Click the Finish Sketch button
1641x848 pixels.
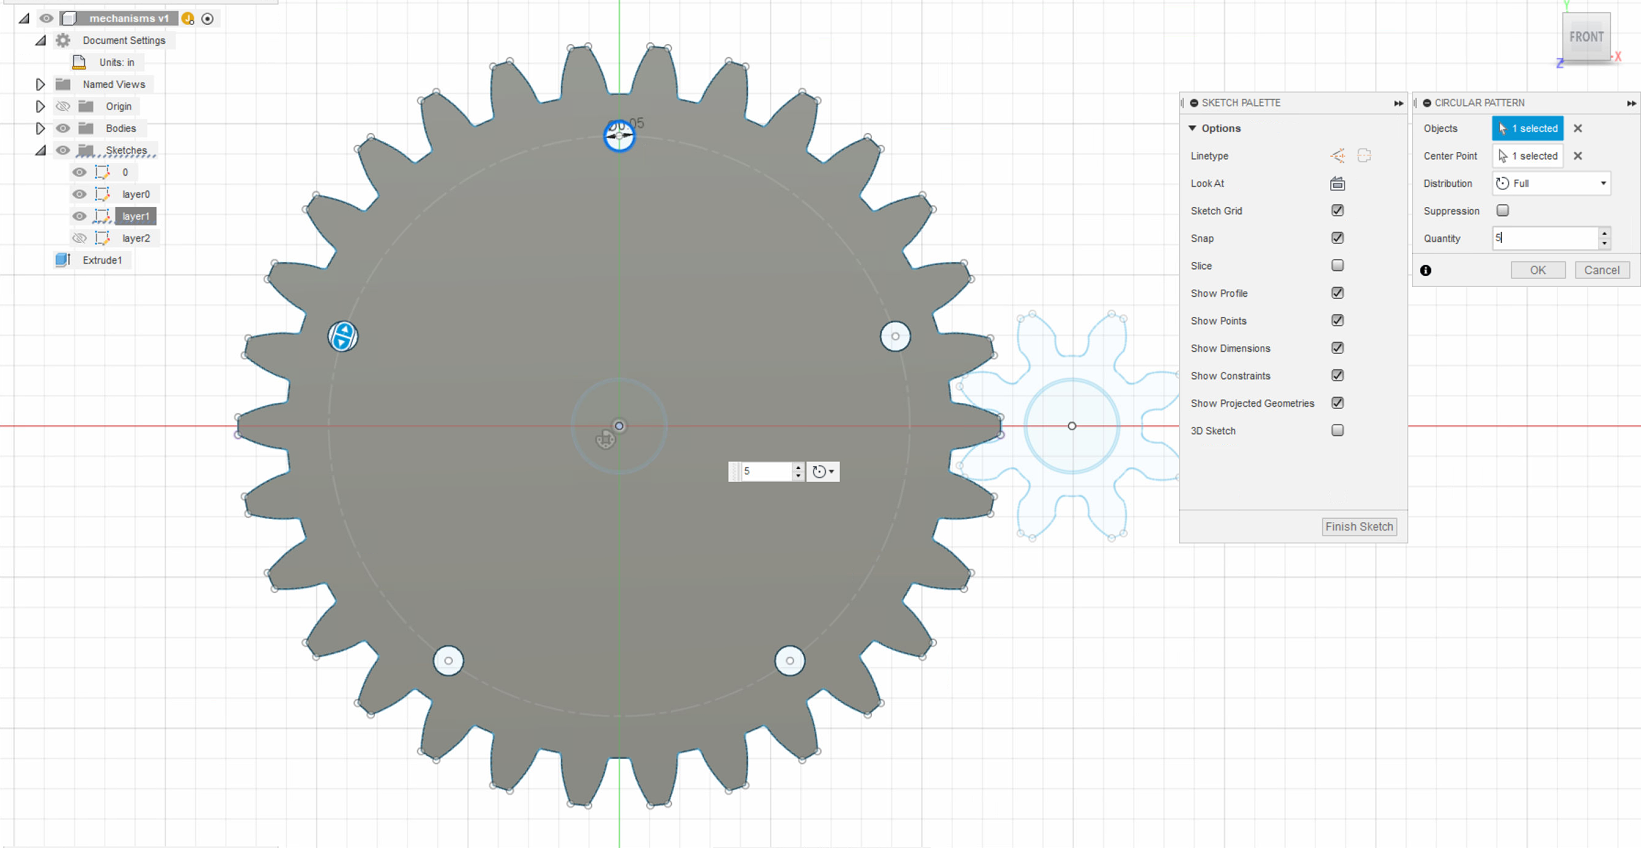point(1359,527)
